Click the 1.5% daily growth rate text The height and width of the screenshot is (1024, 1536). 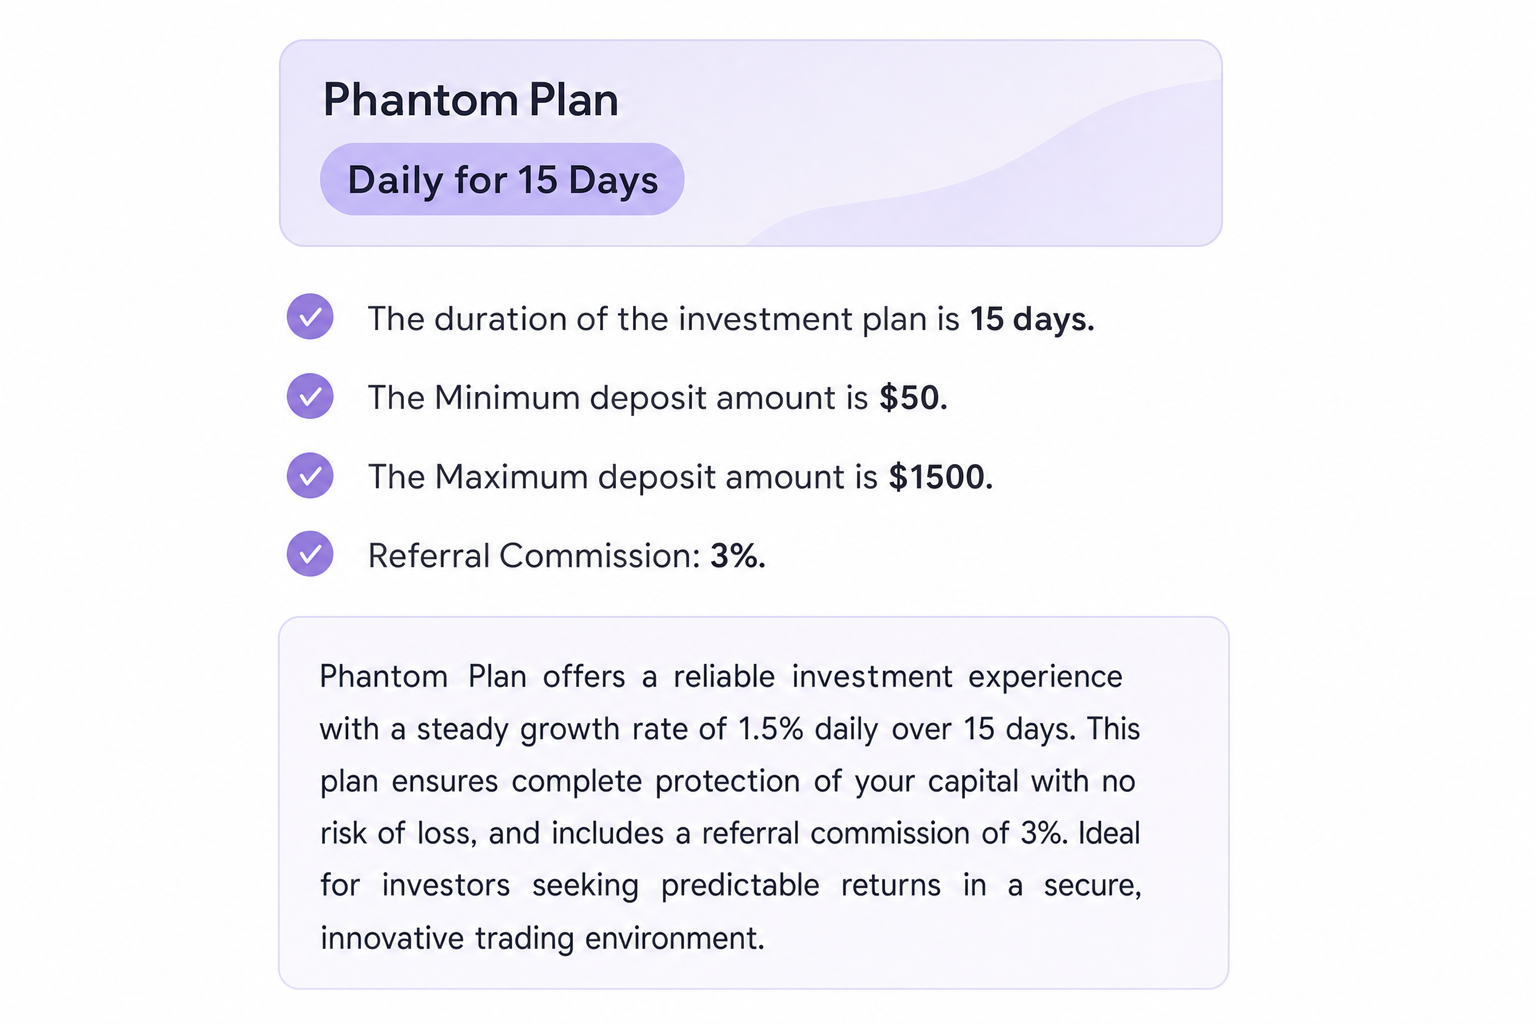(x=808, y=729)
